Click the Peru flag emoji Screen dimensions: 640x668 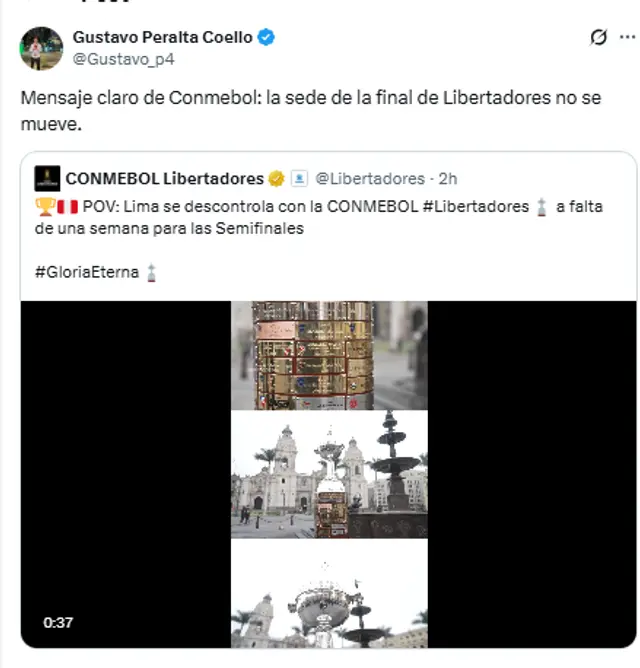pos(67,207)
